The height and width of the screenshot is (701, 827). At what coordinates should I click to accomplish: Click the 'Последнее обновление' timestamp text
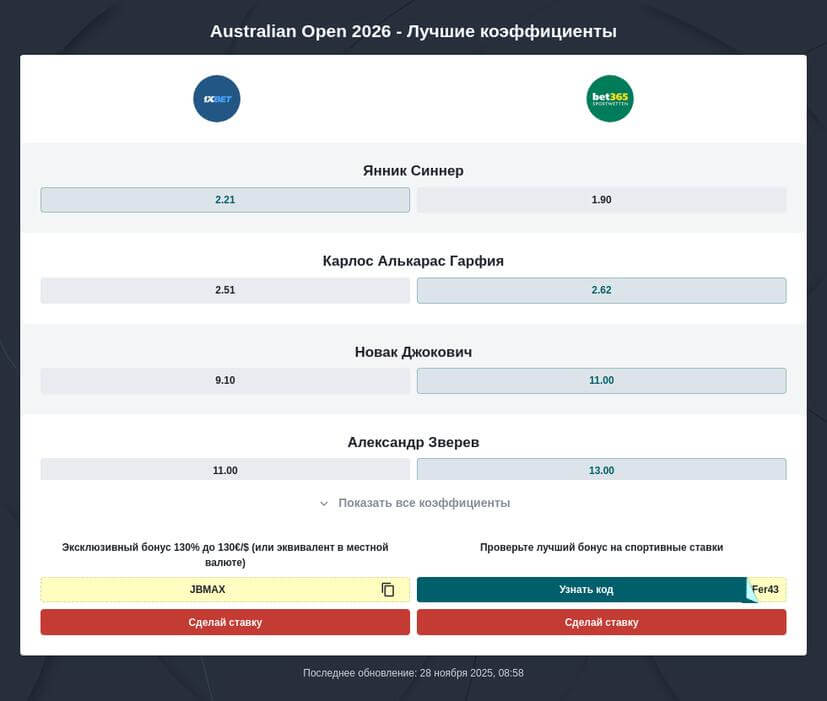pos(413,672)
